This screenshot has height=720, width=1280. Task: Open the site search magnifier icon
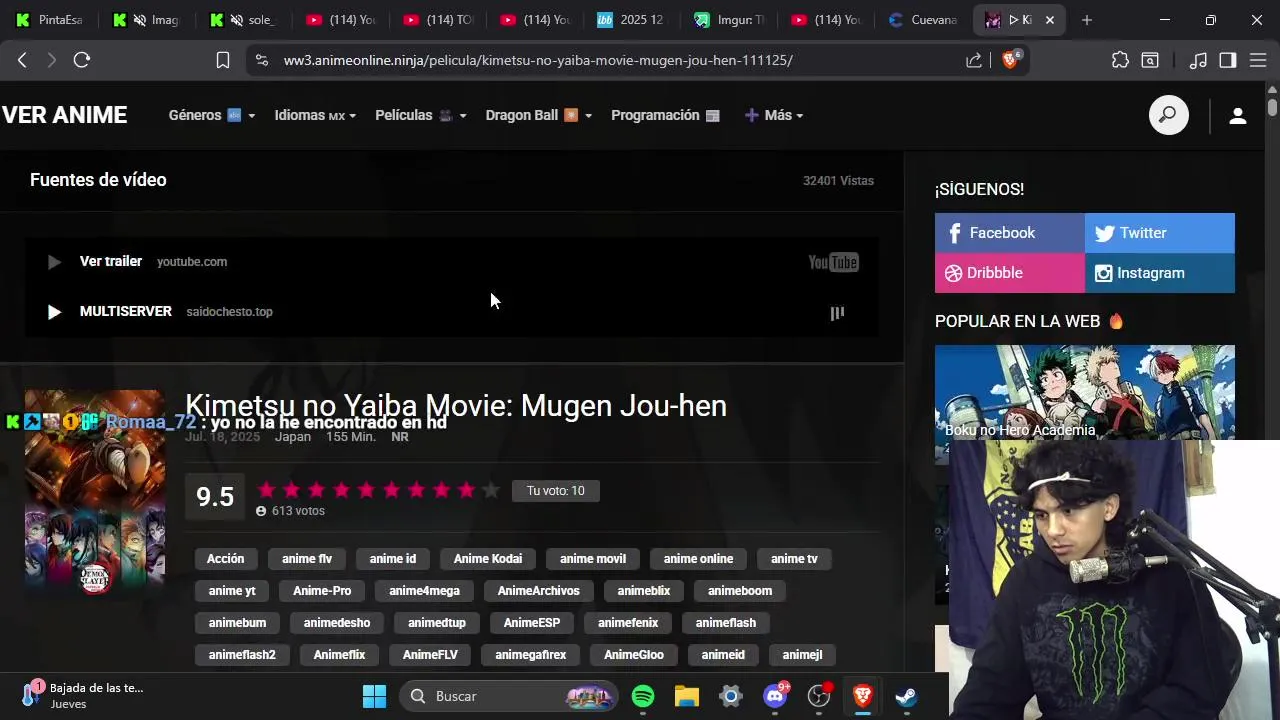1168,115
